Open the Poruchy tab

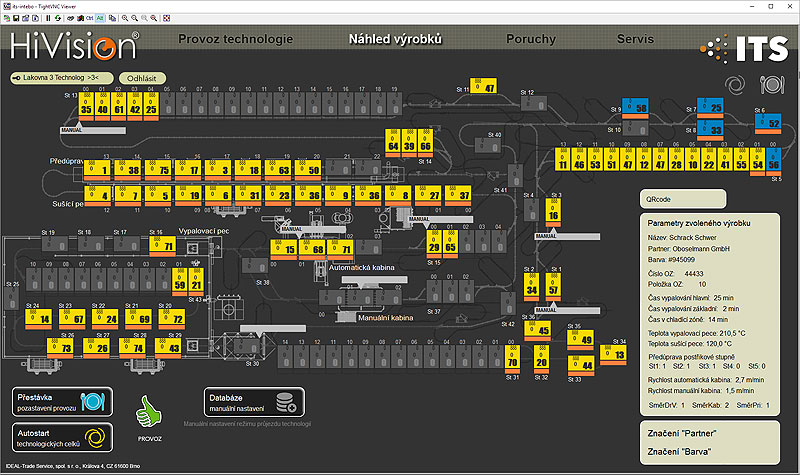[531, 40]
